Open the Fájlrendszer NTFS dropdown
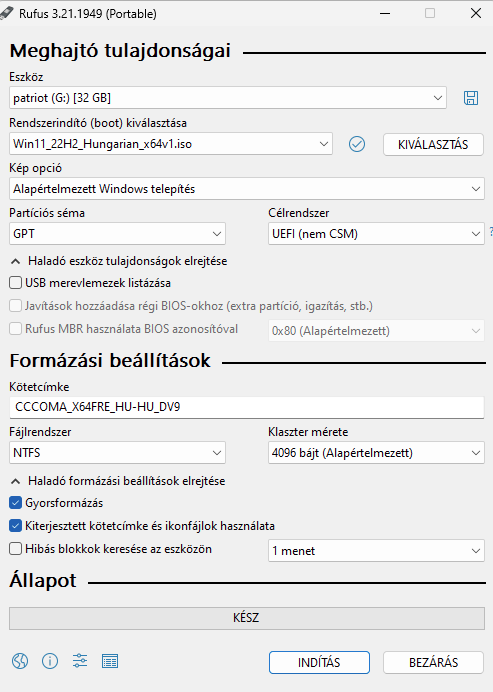The height and width of the screenshot is (692, 493). 117,452
